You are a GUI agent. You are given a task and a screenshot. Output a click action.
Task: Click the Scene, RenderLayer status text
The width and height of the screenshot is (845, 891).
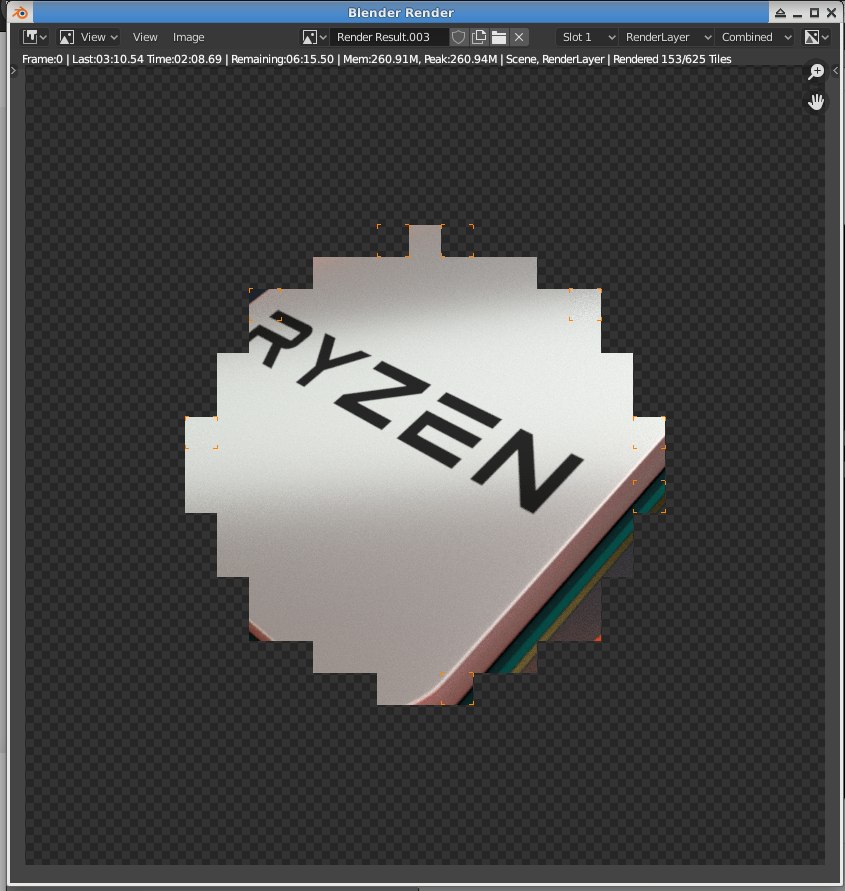coord(555,59)
